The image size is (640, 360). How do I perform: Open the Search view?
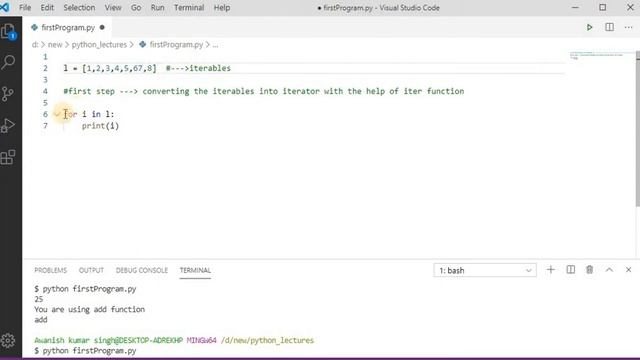click(9, 62)
